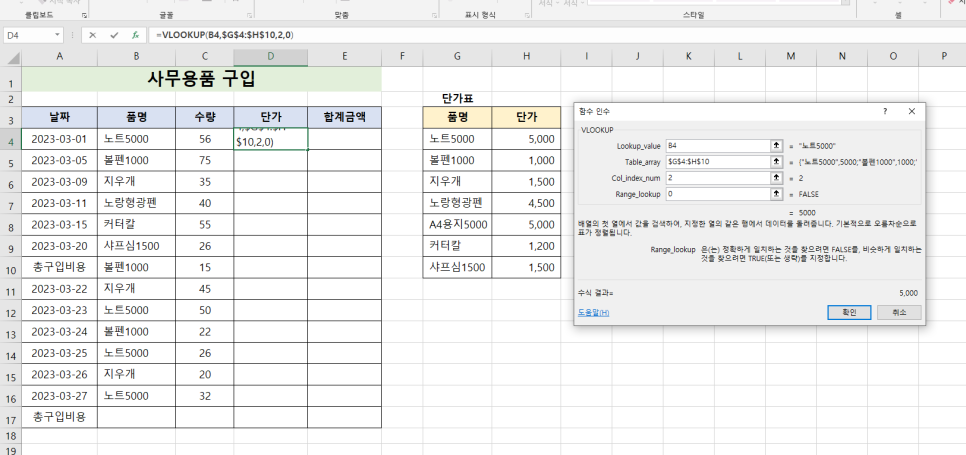Viewport: 966px width, 455px height.
Task: Click quantity cell with value 45
Action: point(205,289)
